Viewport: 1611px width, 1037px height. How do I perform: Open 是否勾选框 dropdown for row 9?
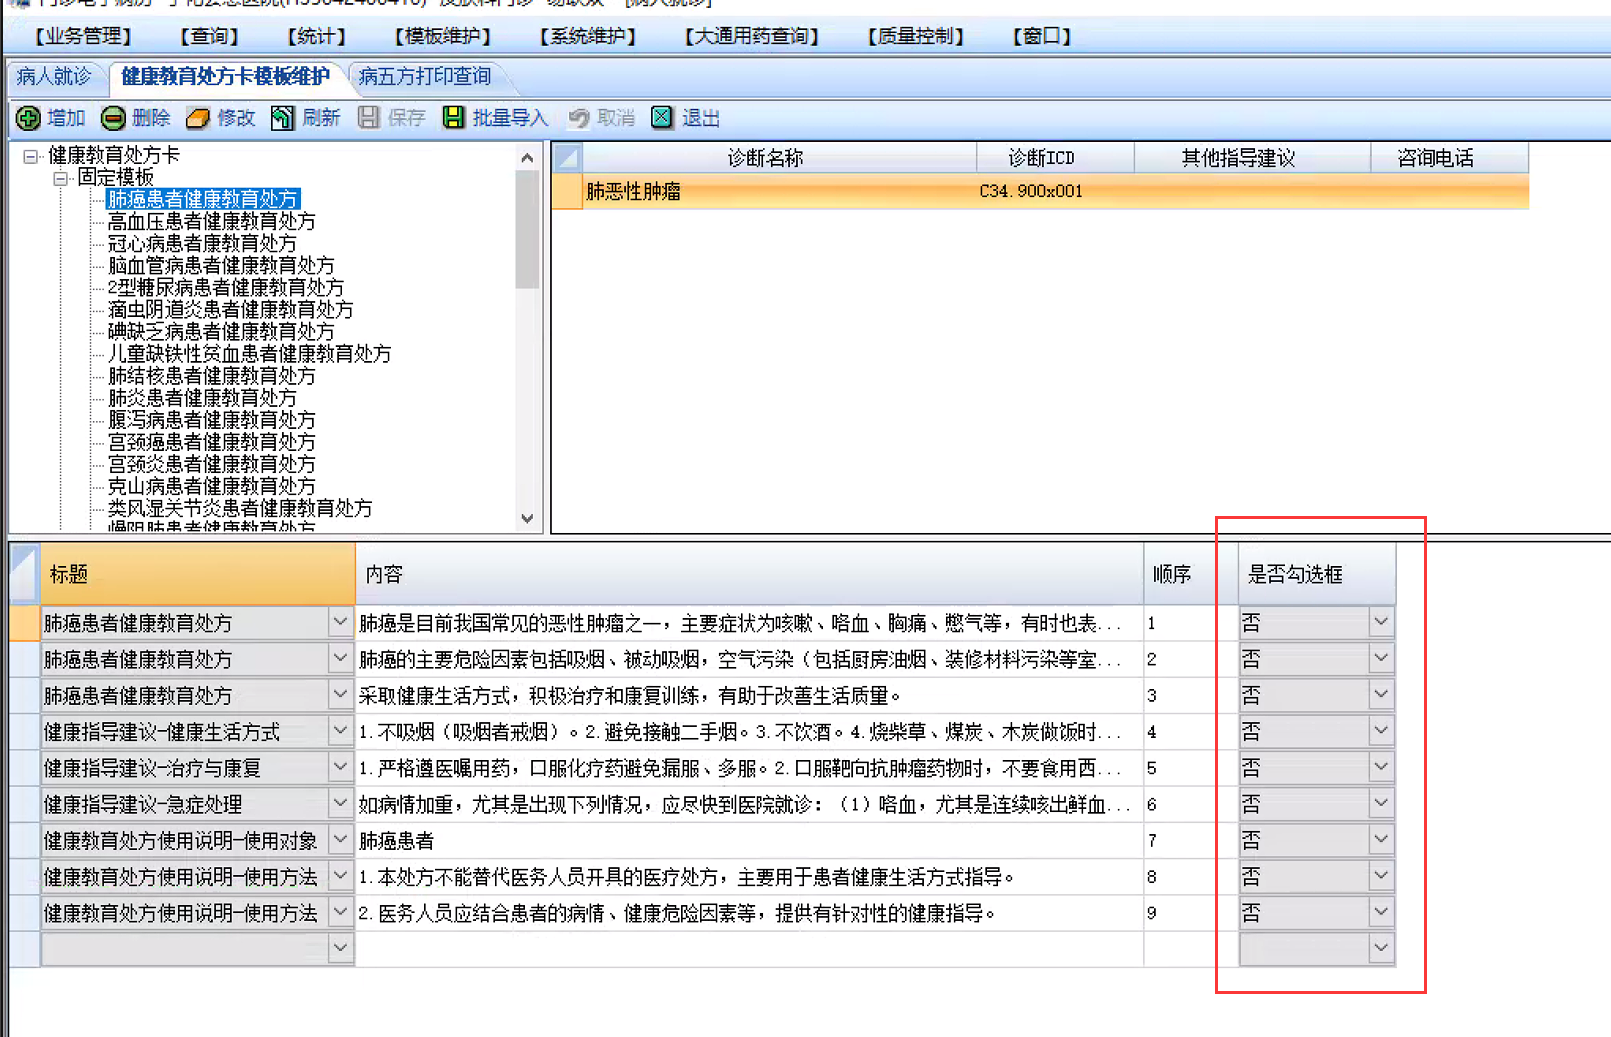(x=1381, y=913)
